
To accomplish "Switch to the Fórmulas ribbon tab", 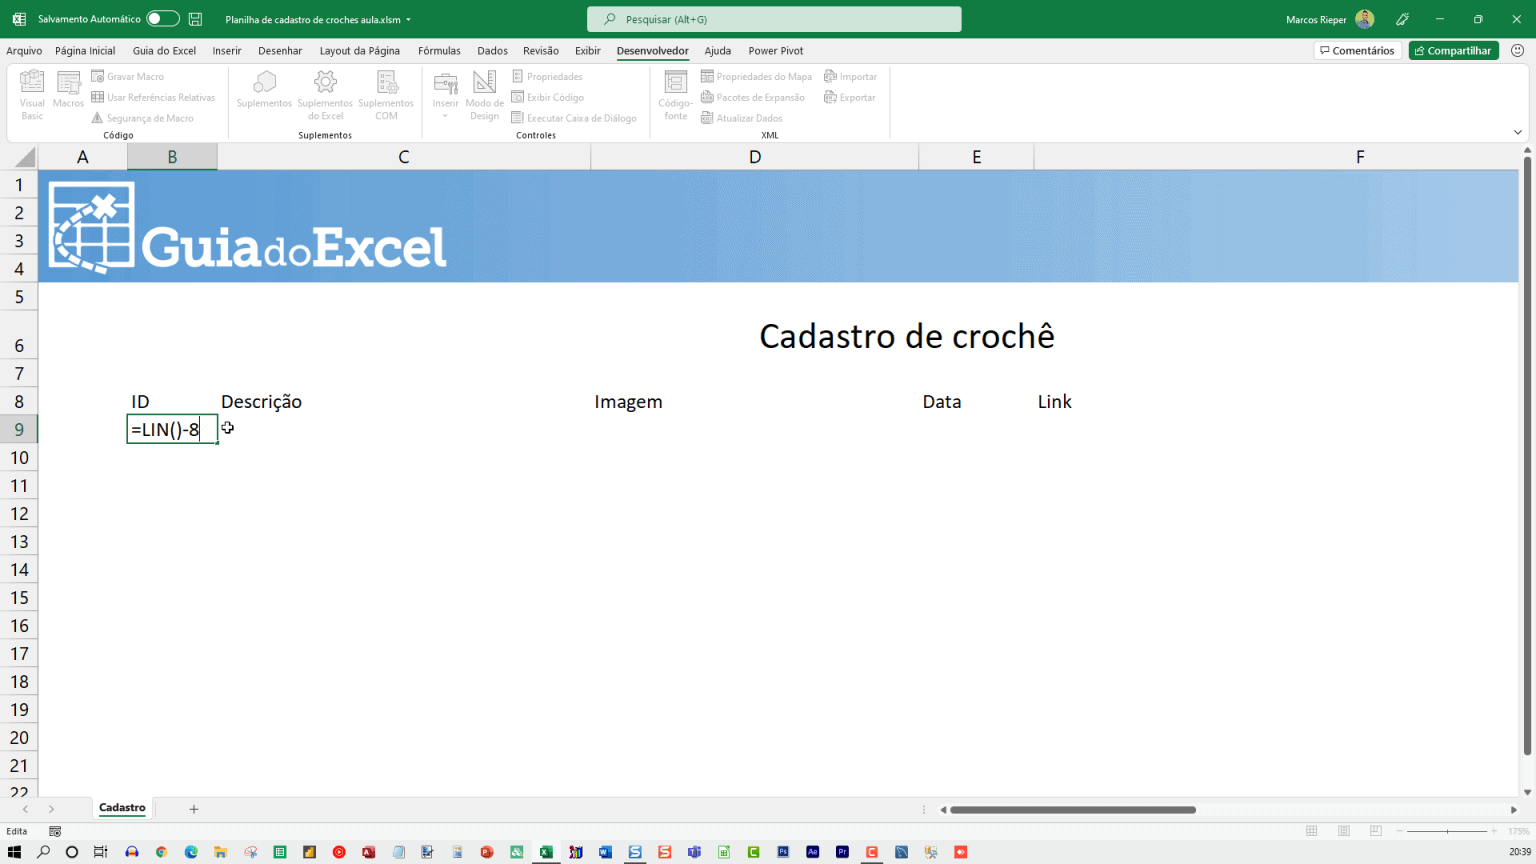I will point(439,50).
